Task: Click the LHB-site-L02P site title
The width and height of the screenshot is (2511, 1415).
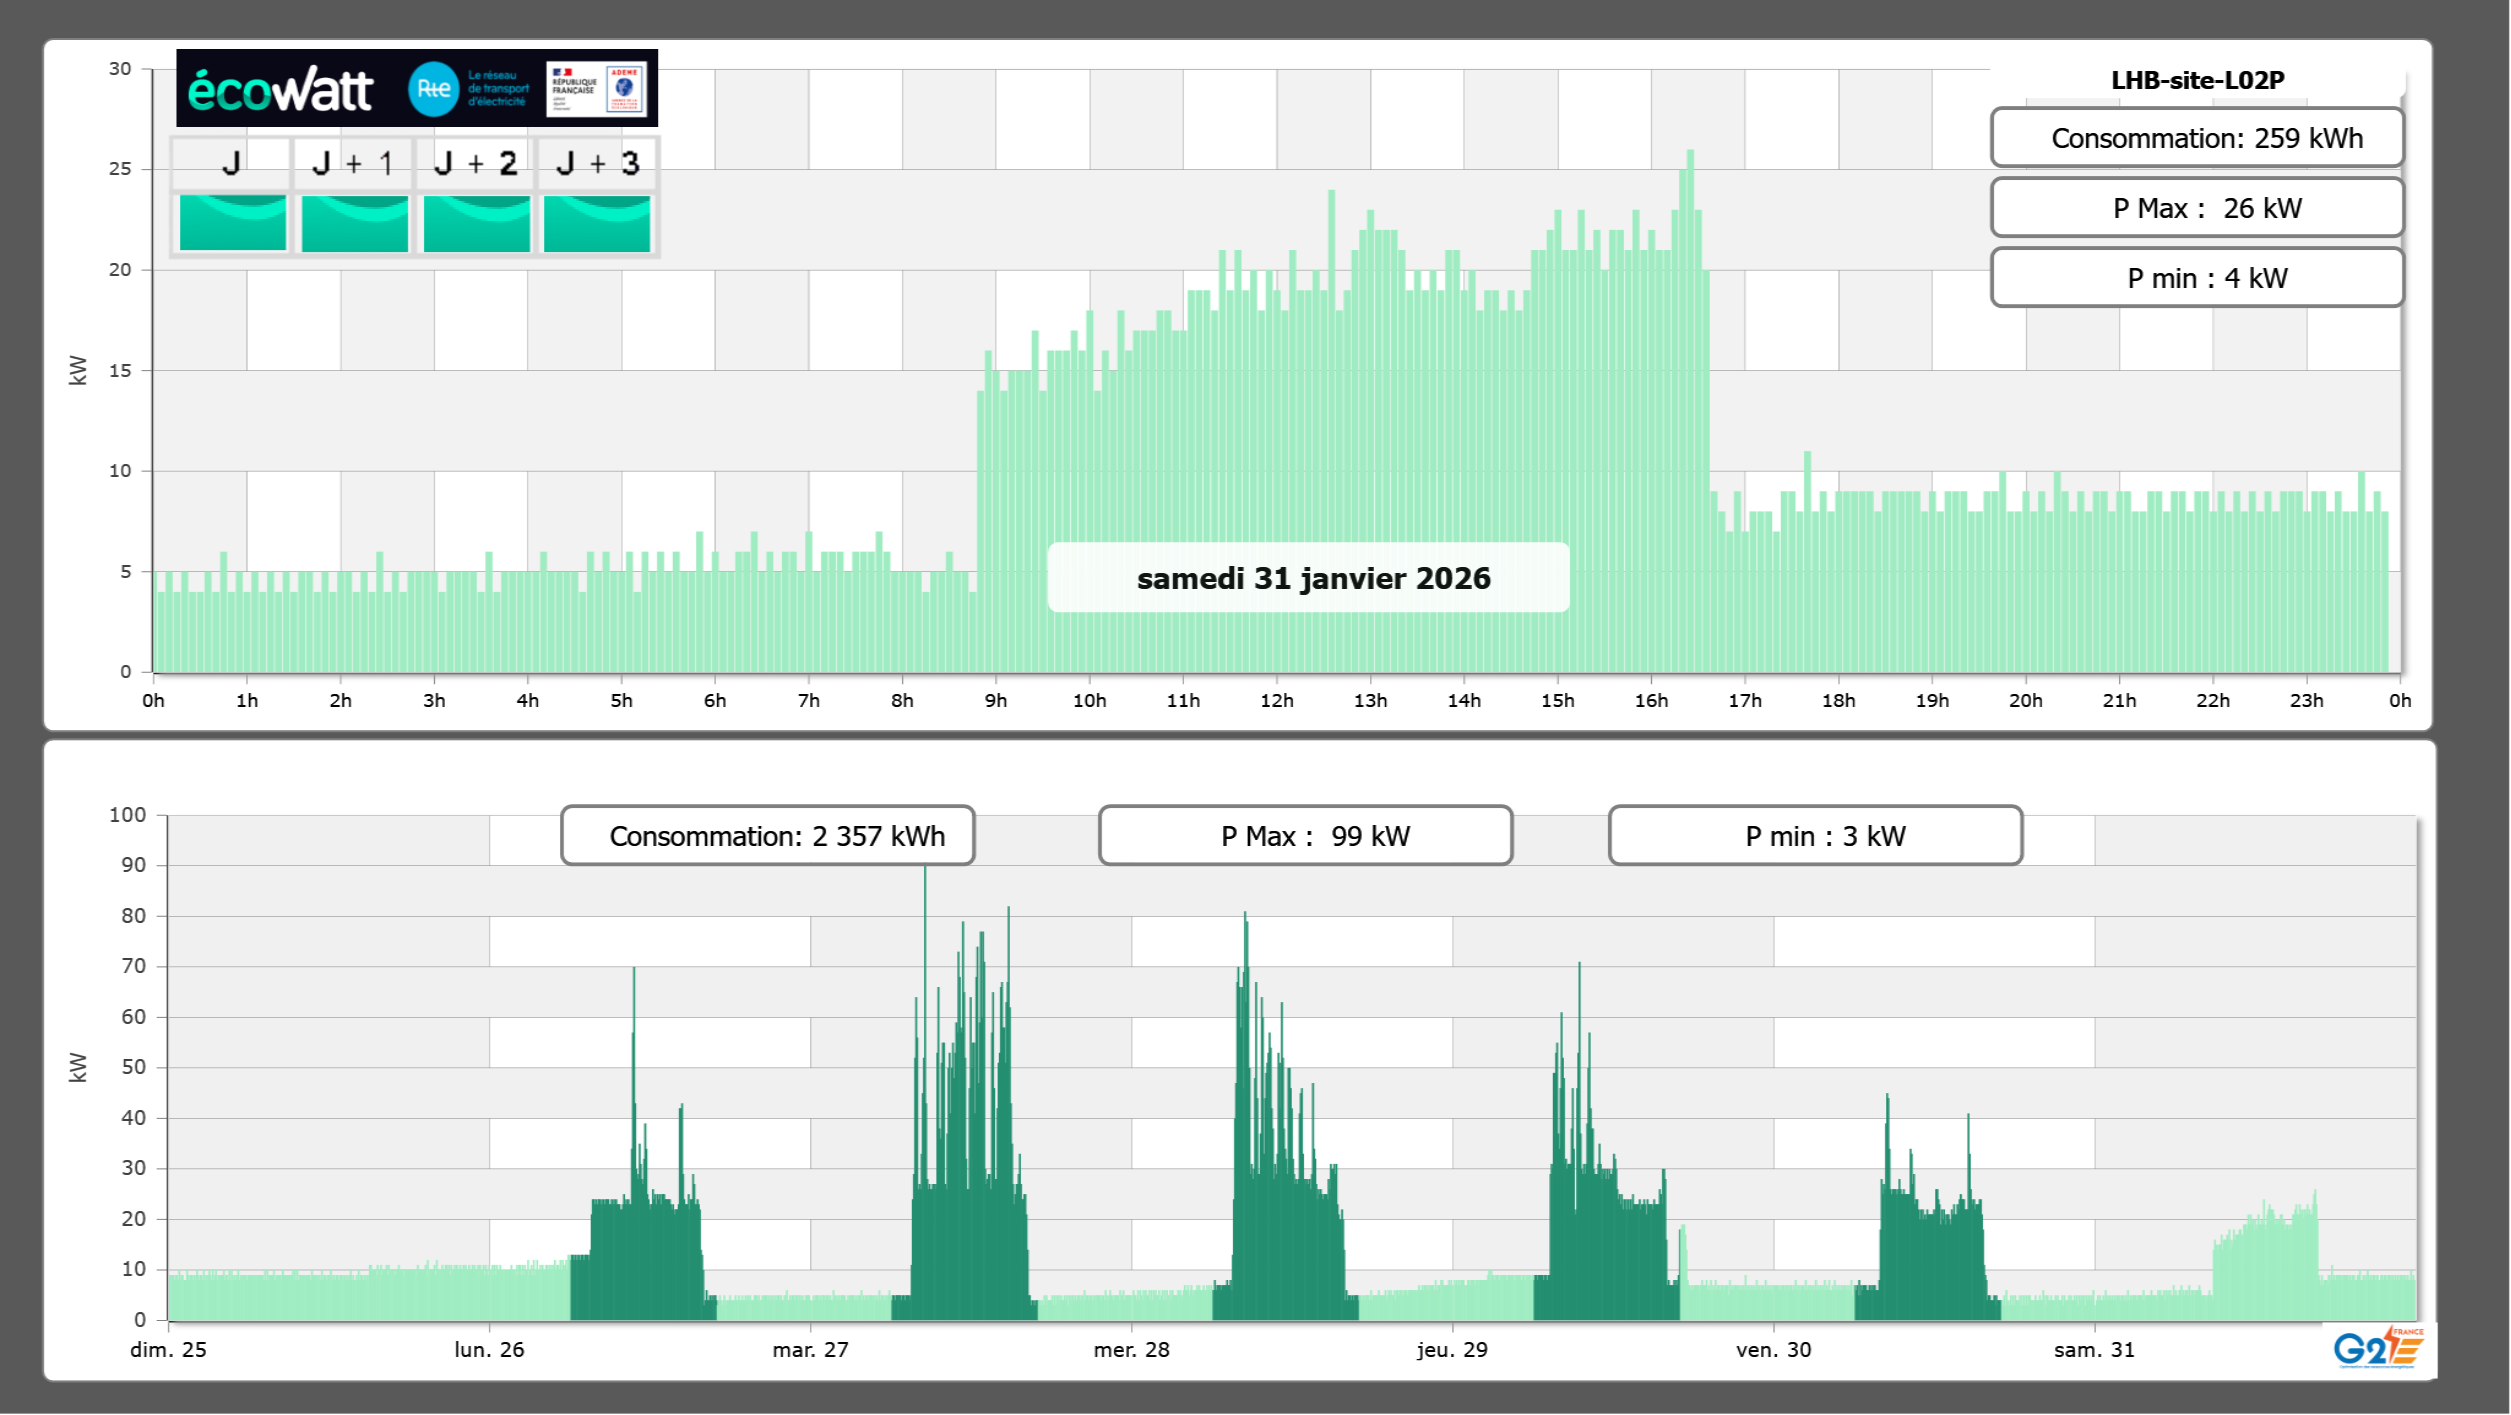Action: tap(2197, 80)
